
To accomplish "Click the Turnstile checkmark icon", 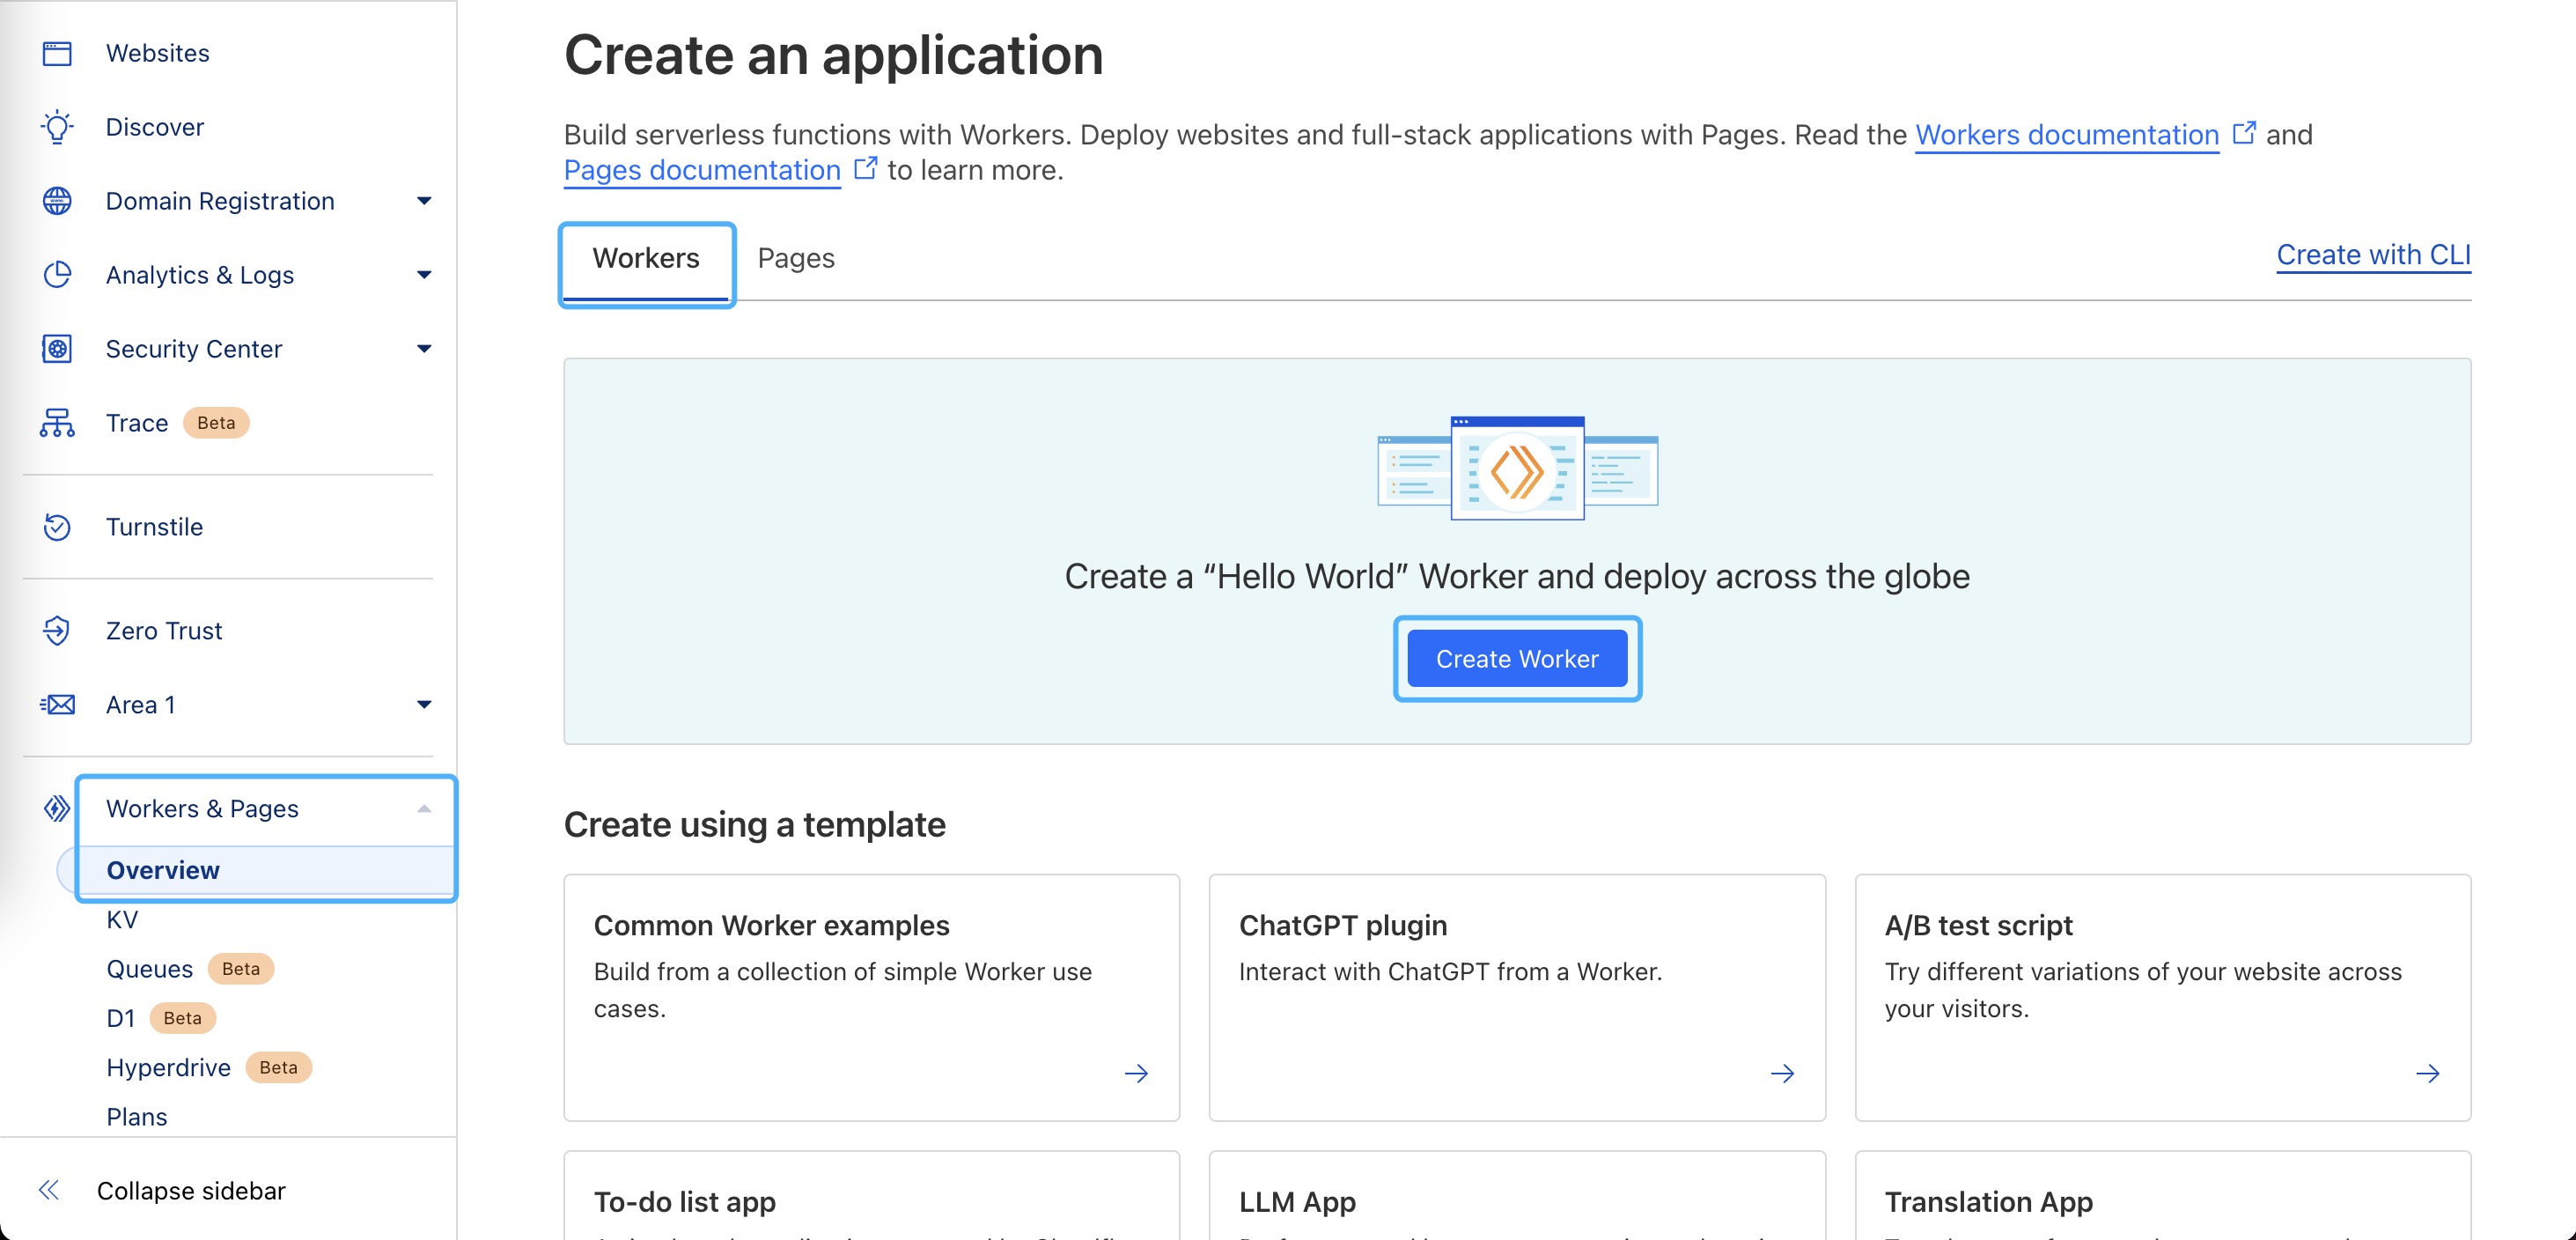I will point(57,527).
